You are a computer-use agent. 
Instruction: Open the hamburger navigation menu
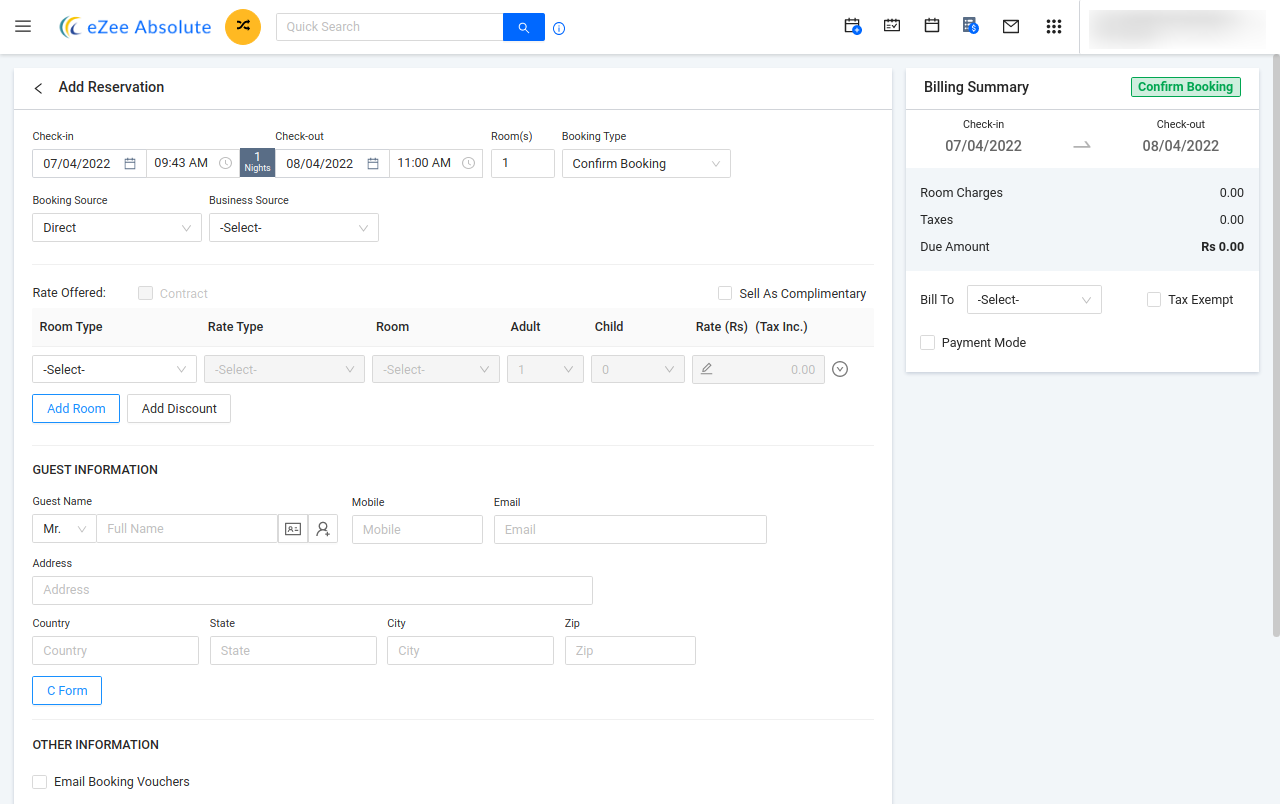[23, 26]
